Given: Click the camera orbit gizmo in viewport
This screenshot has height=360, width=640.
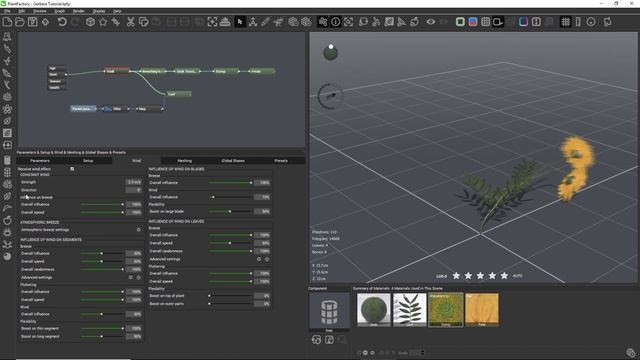Looking at the screenshot, I should (330, 96).
